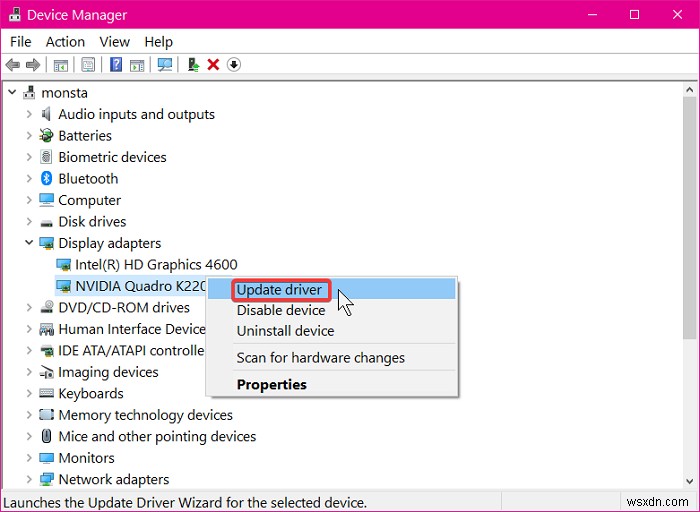Image resolution: width=700 pixels, height=512 pixels.
Task: Collapse the Display adapters node
Action: [x=29, y=243]
